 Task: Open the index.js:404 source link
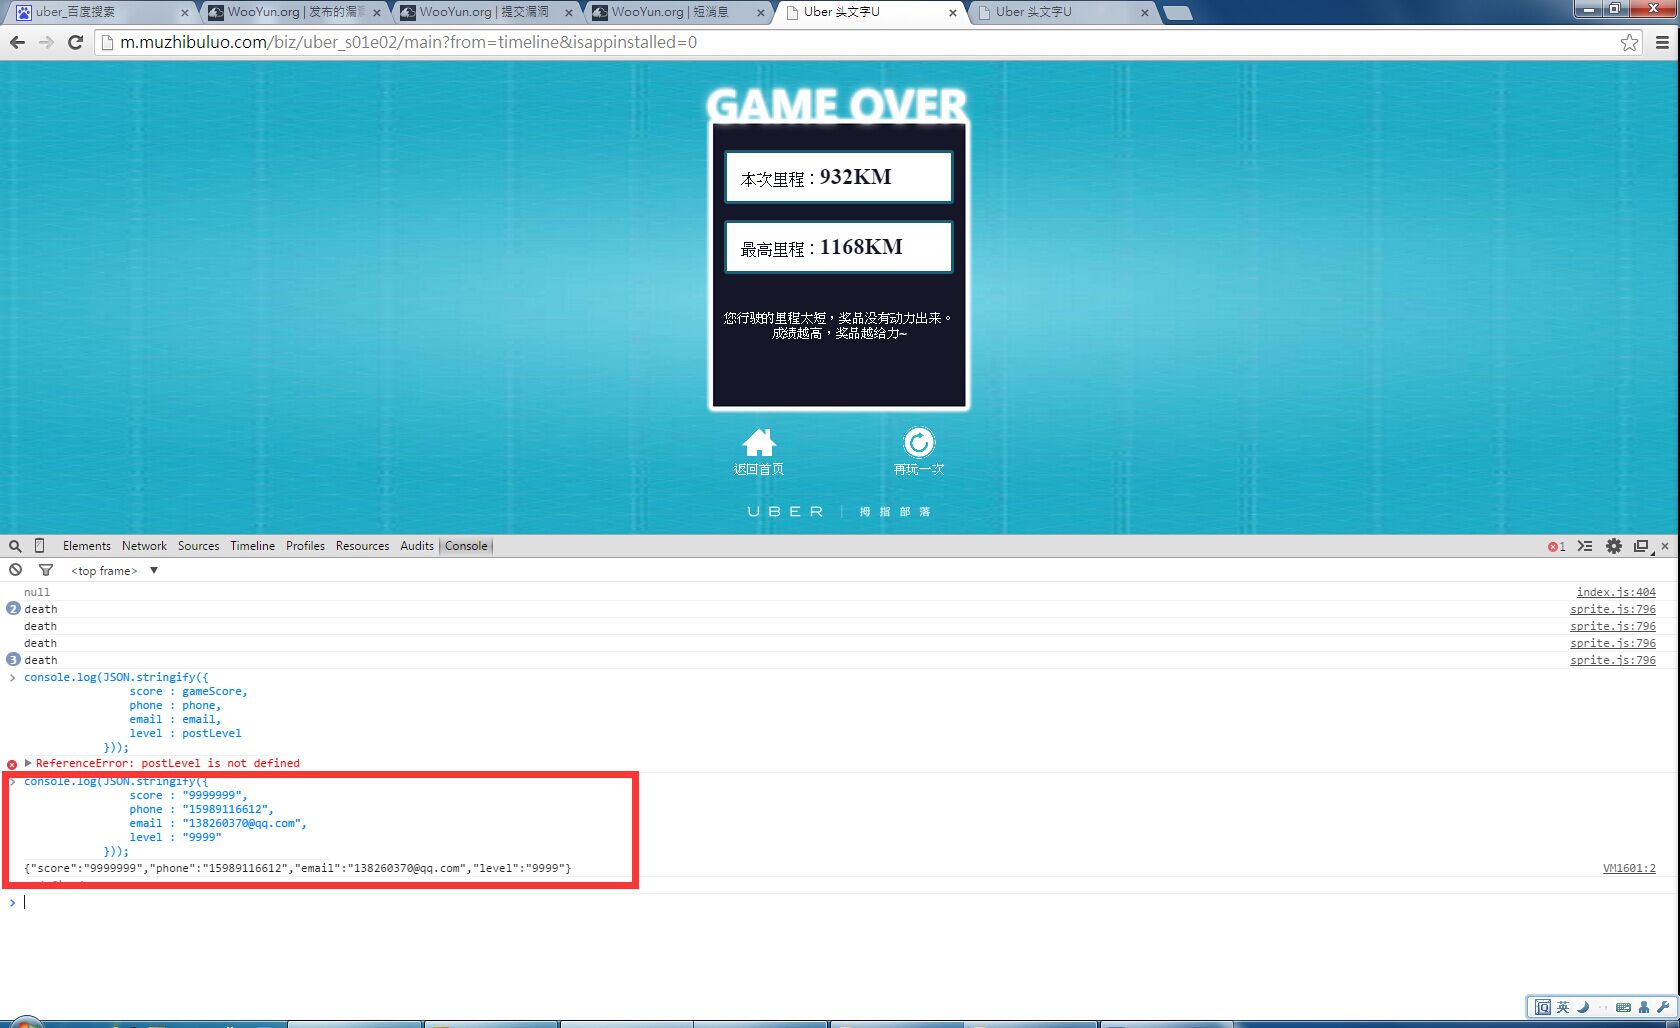click(1616, 592)
